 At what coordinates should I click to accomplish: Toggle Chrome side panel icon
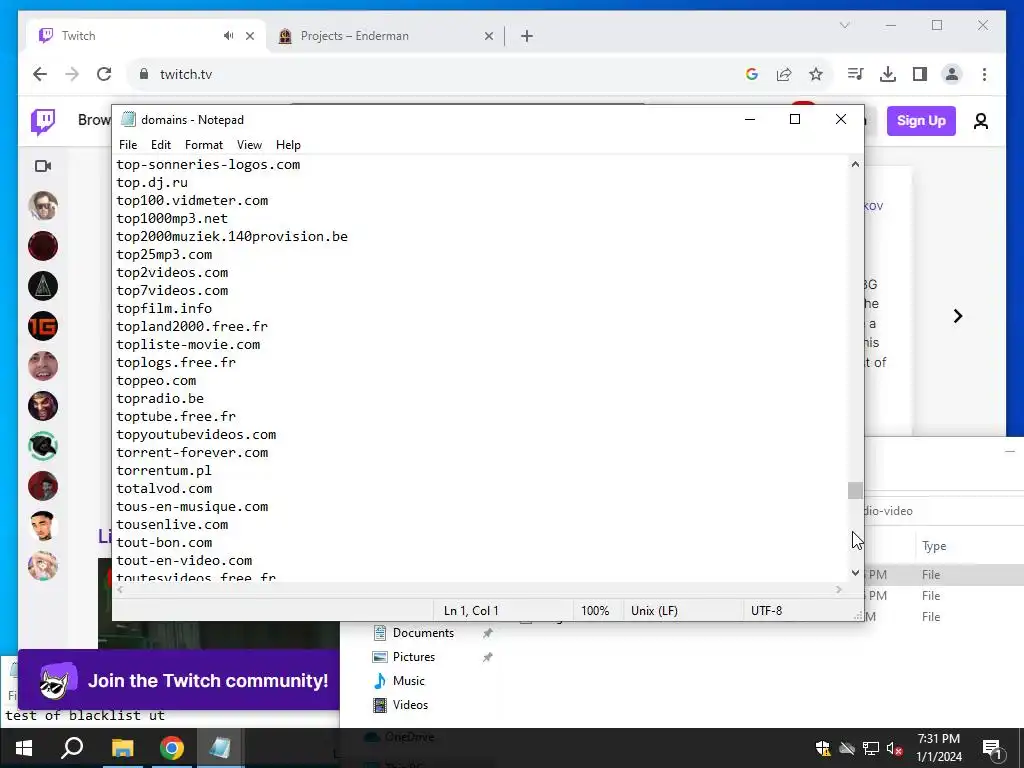point(920,74)
